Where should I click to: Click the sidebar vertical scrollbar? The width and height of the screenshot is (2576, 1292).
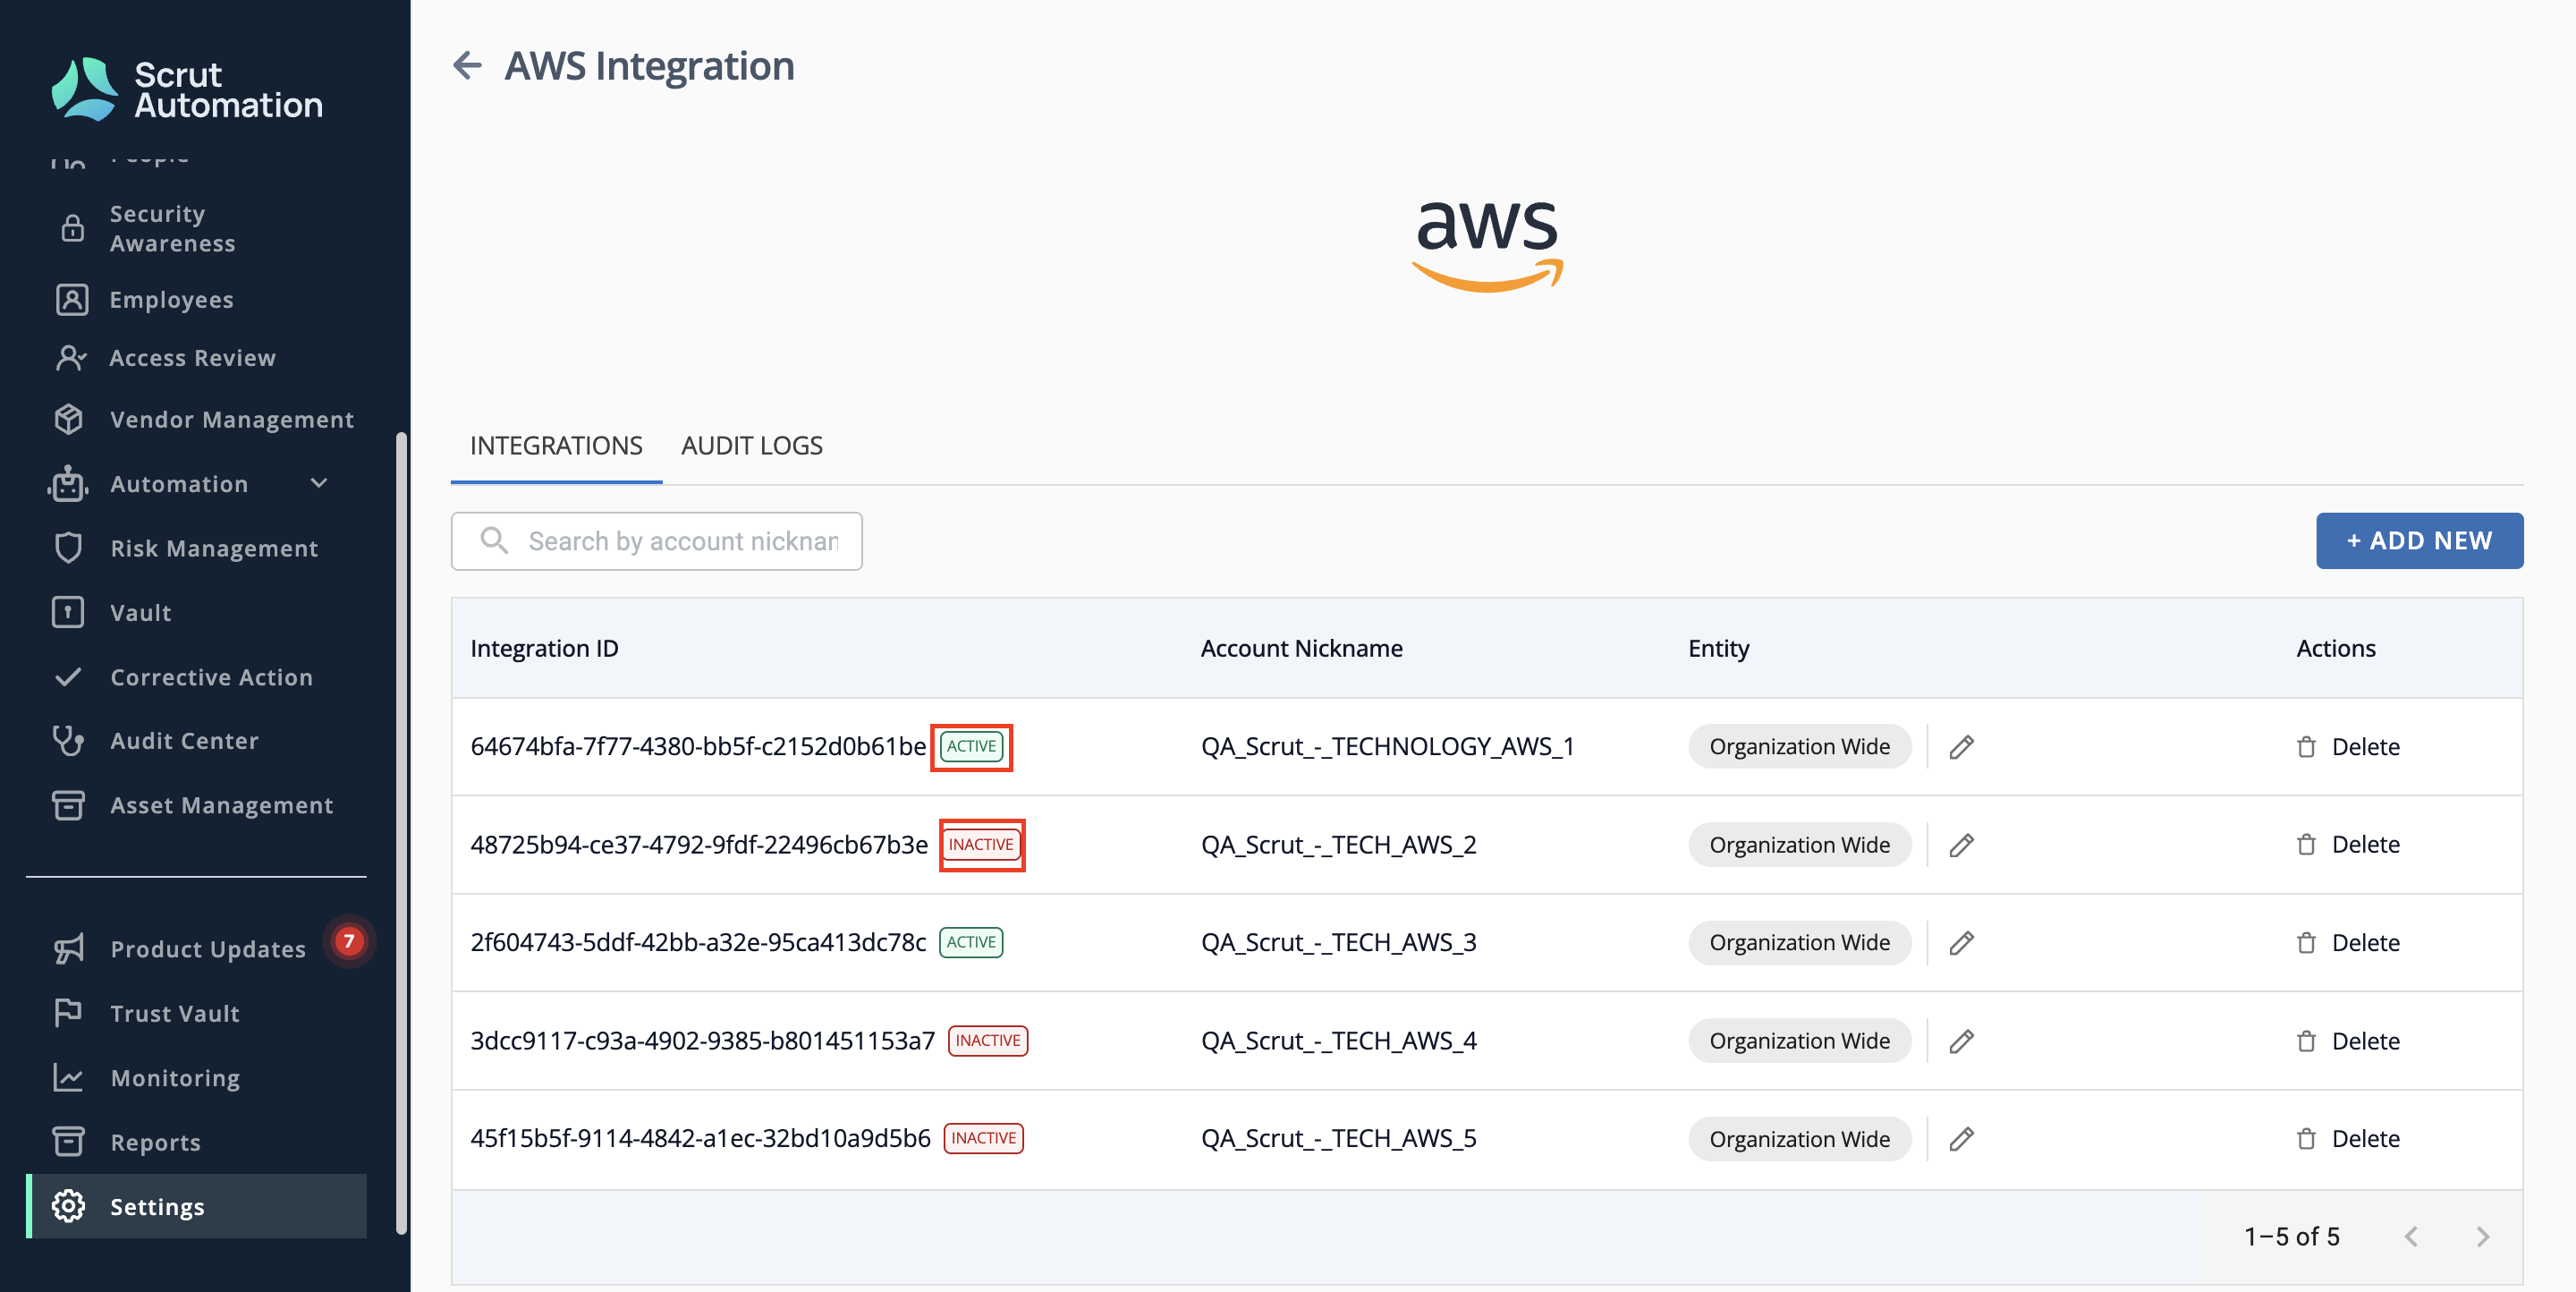tap(401, 832)
